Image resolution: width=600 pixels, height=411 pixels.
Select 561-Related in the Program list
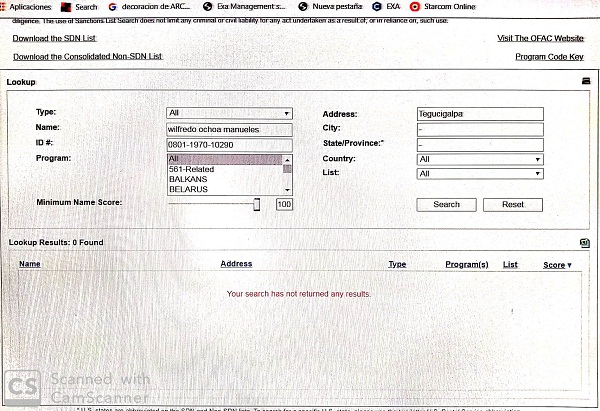pyautogui.click(x=191, y=169)
